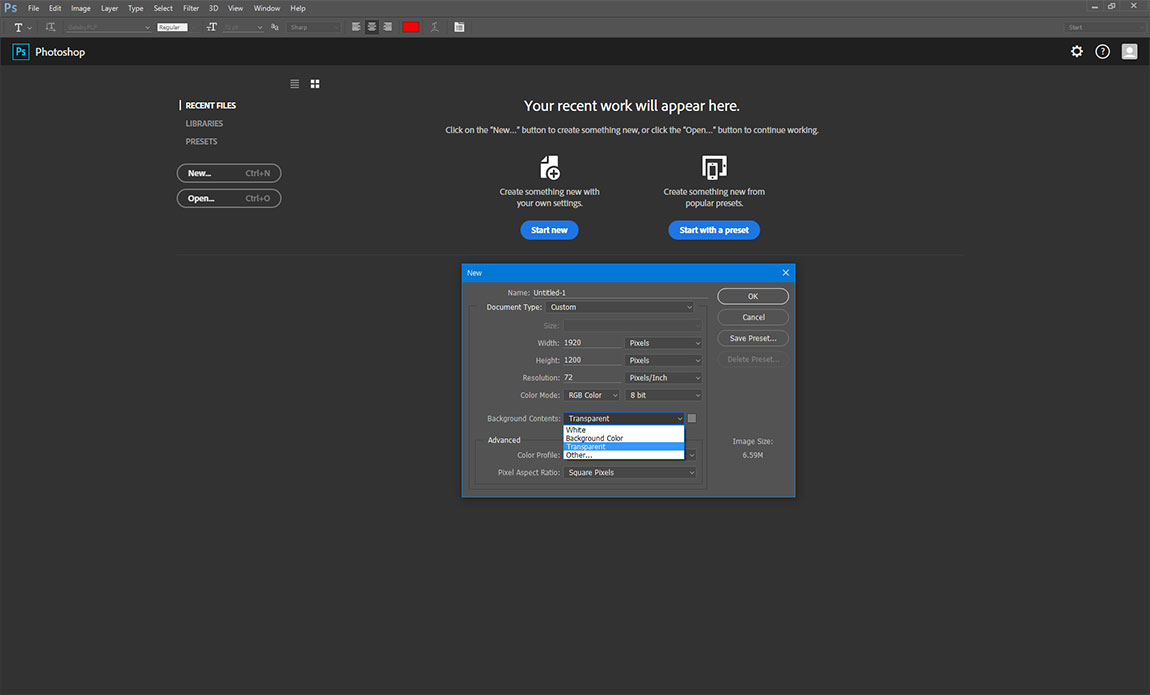Open the Image menu
The width and height of the screenshot is (1150, 695).
(81, 8)
